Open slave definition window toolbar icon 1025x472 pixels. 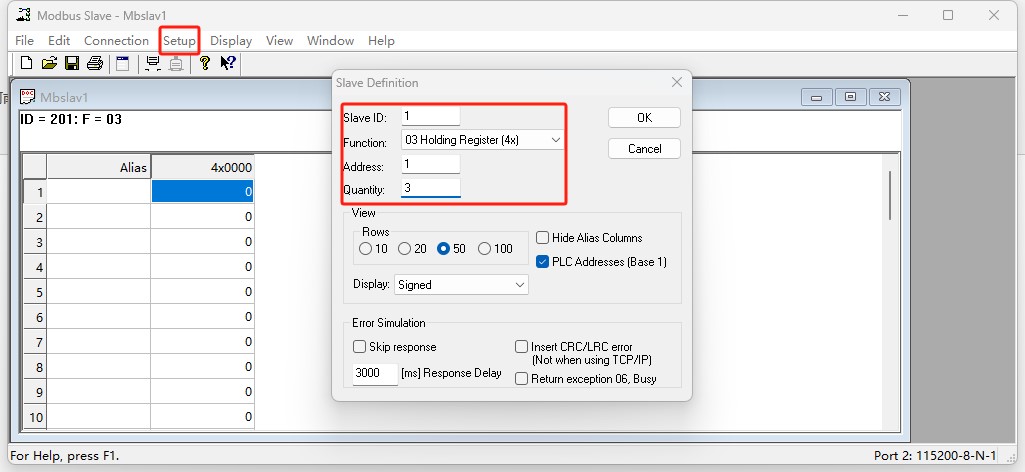pyautogui.click(x=122, y=63)
